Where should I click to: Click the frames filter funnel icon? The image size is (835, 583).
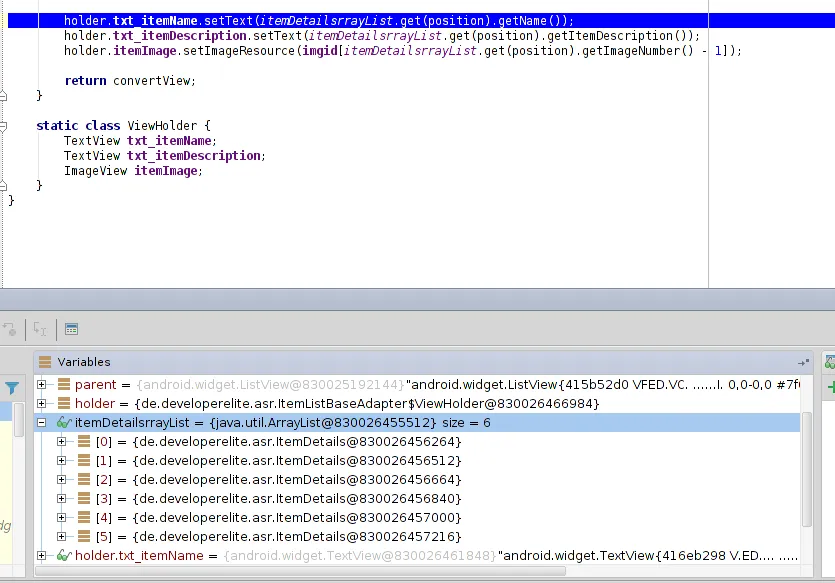[12, 388]
